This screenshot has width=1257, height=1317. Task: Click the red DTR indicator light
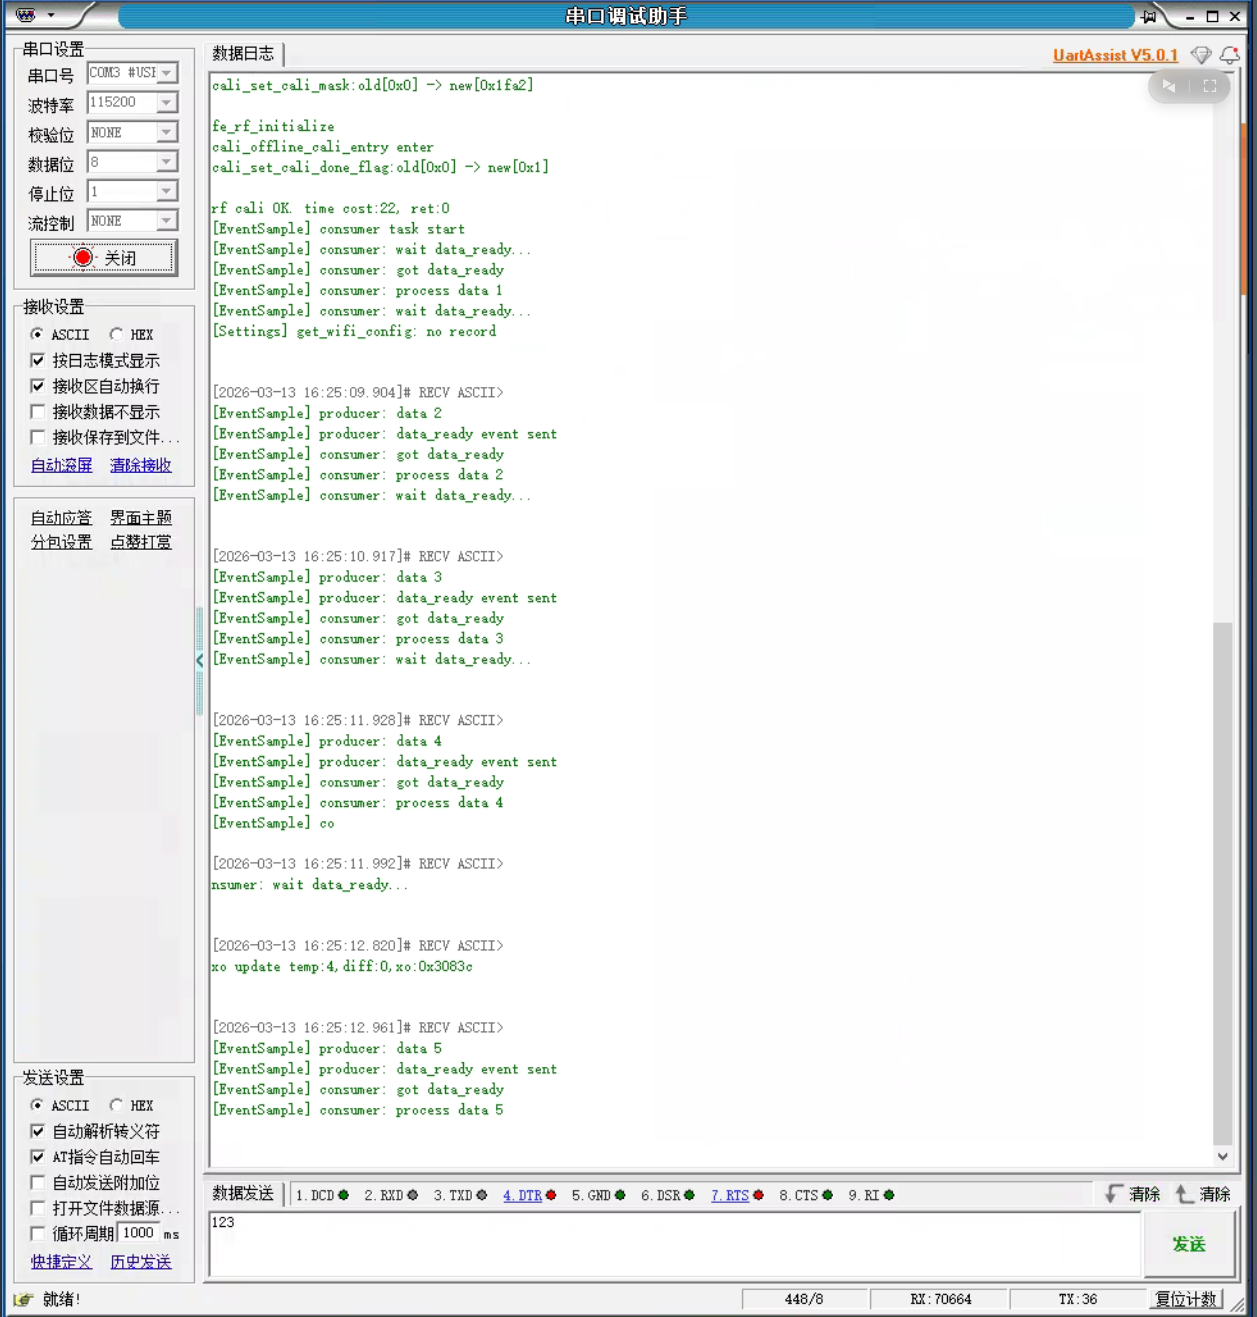tap(551, 1195)
